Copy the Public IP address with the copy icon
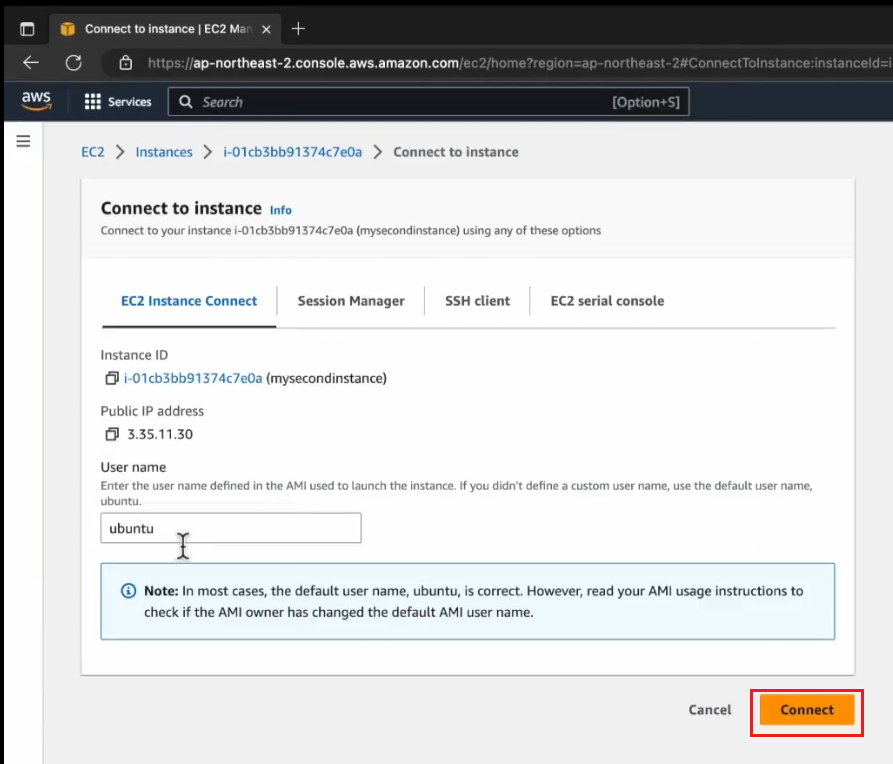The height and width of the screenshot is (764, 893). point(112,434)
